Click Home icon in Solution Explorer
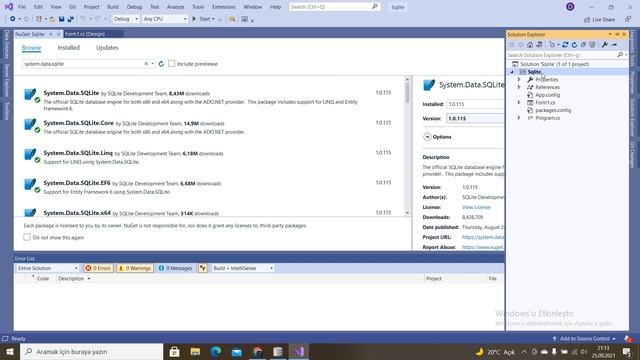640x360 pixels. click(530, 45)
